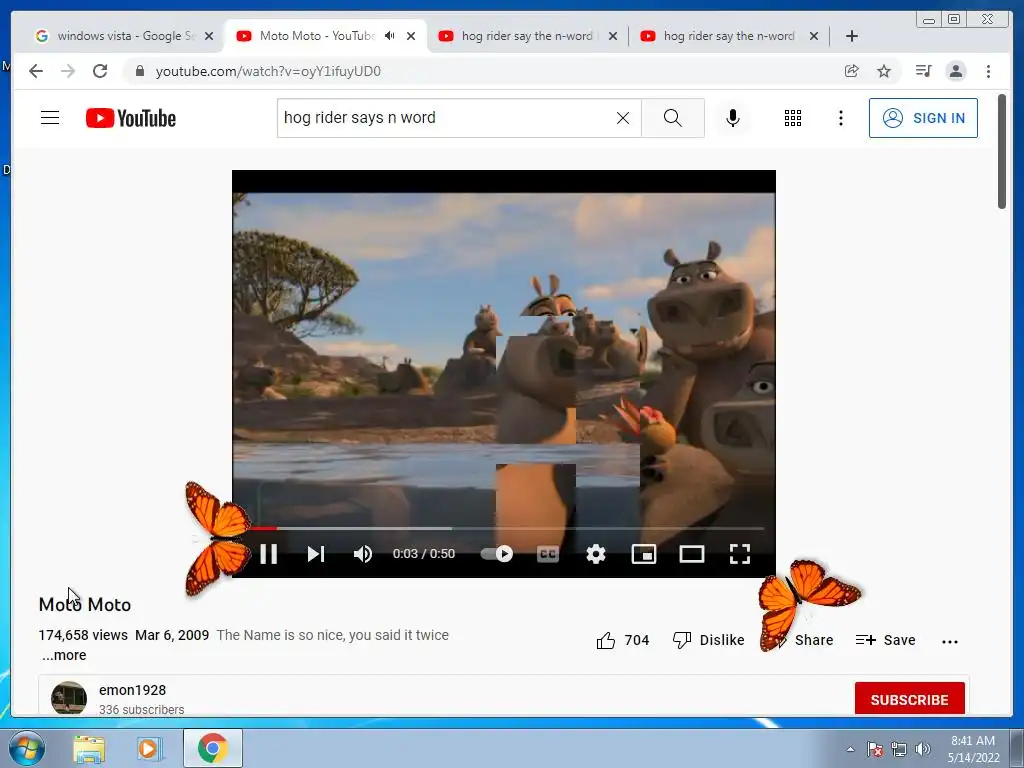Close the windows vista Google tab
Screen dimensions: 1024x768
click(209, 36)
